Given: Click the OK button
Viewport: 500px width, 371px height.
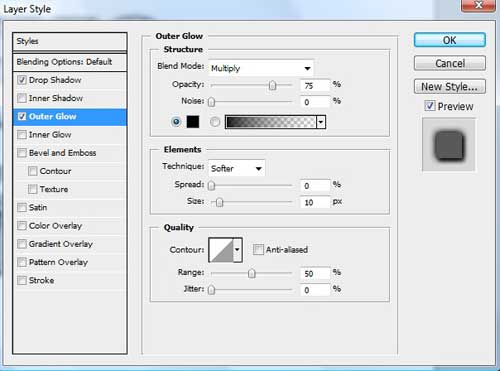Looking at the screenshot, I should click(x=450, y=40).
